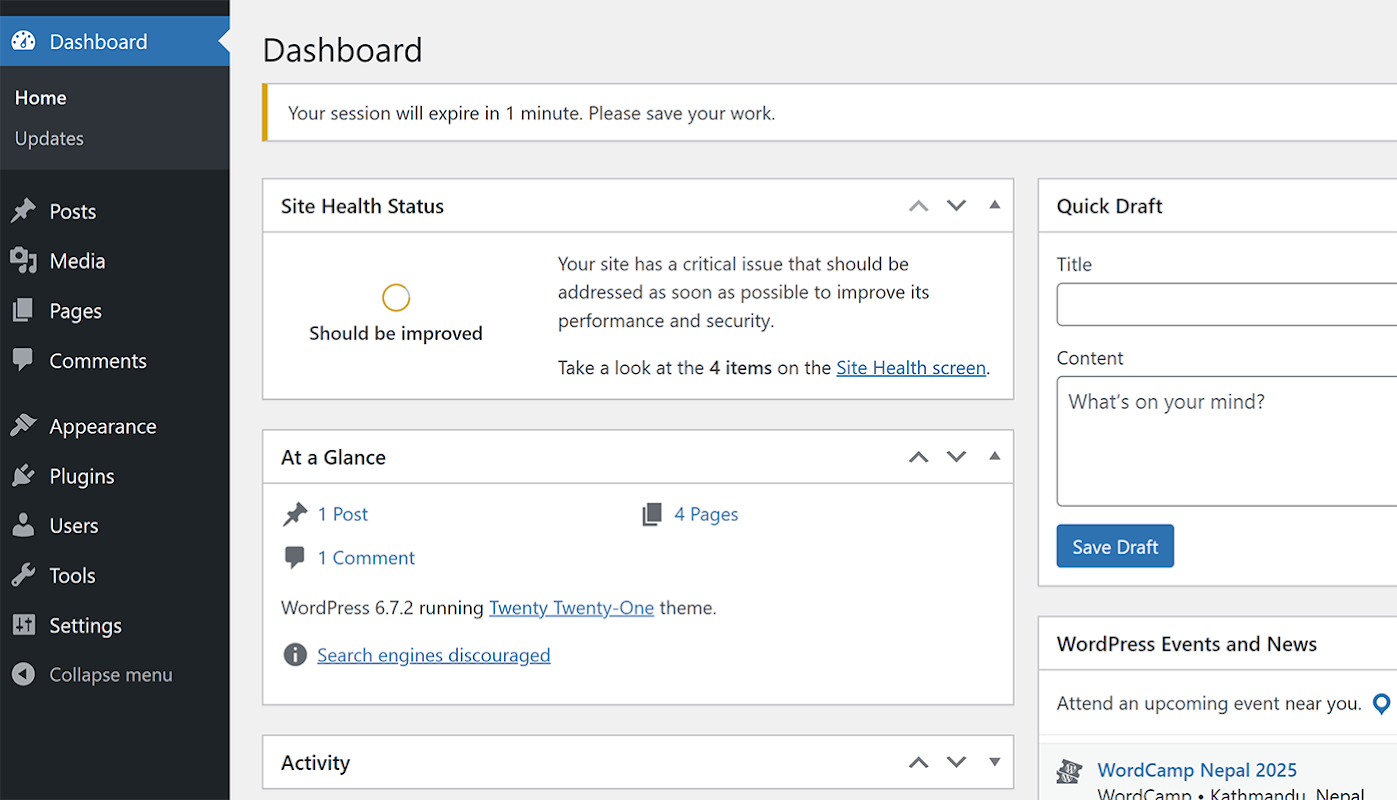Click the location pin icon in Events
1397x800 pixels.
[1381, 704]
